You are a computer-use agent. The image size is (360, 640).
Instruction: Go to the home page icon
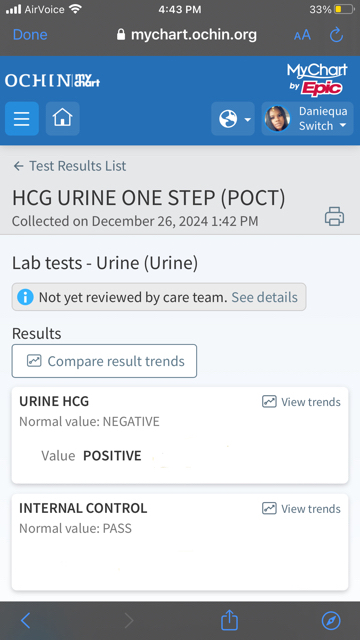(62, 118)
